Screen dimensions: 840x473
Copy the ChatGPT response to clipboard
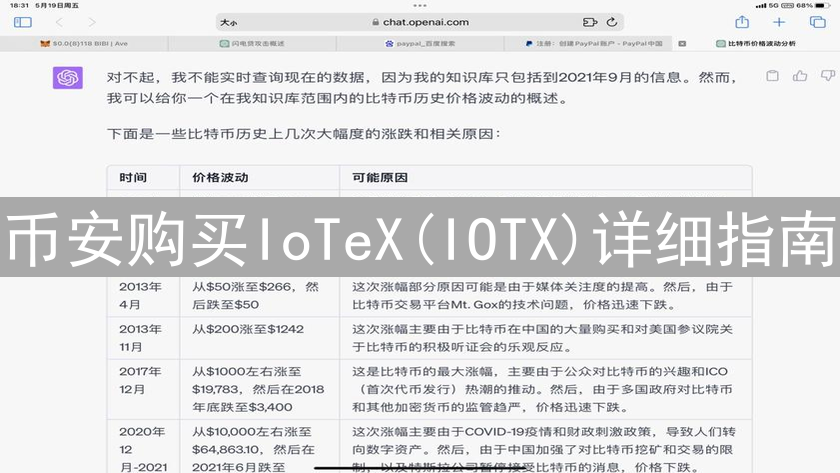[772, 76]
